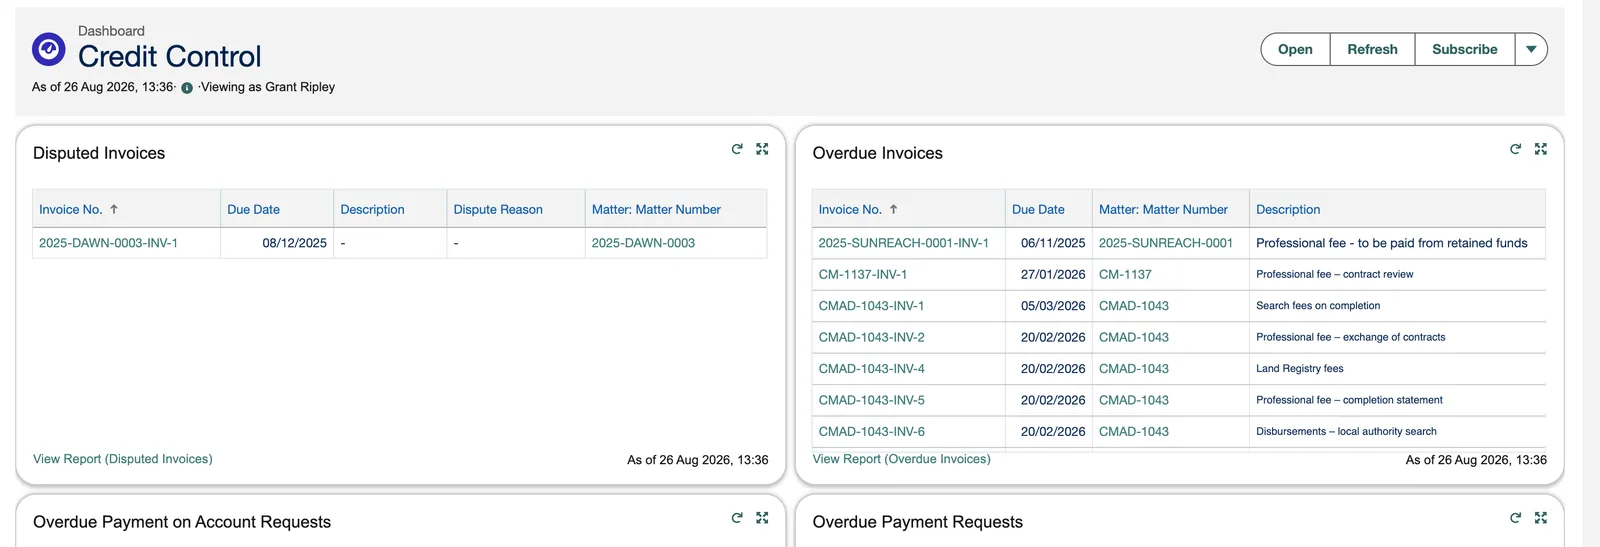The height and width of the screenshot is (547, 1600).
Task: Open CMAD-1043 matter in INV-1 row
Action: [x=1134, y=306]
